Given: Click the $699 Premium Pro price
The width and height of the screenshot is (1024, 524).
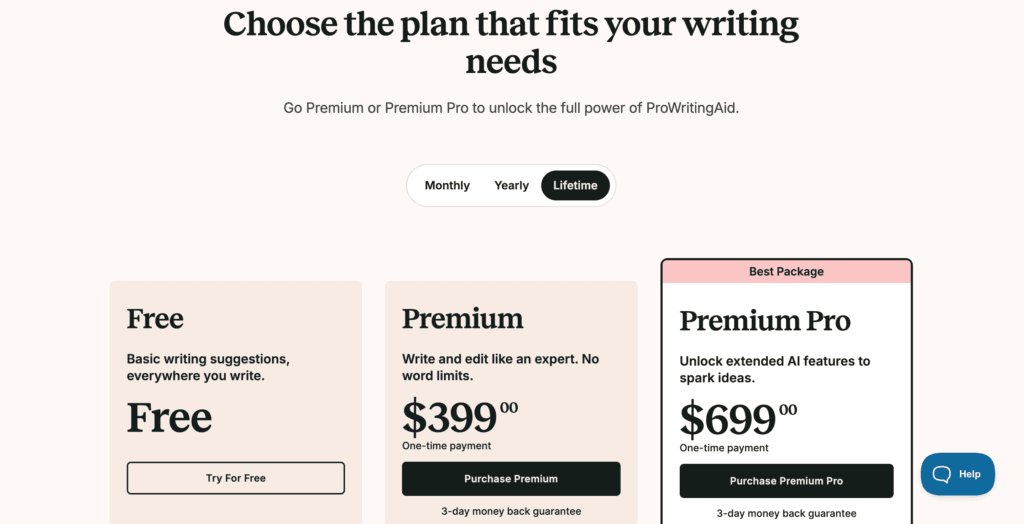Looking at the screenshot, I should point(728,420).
